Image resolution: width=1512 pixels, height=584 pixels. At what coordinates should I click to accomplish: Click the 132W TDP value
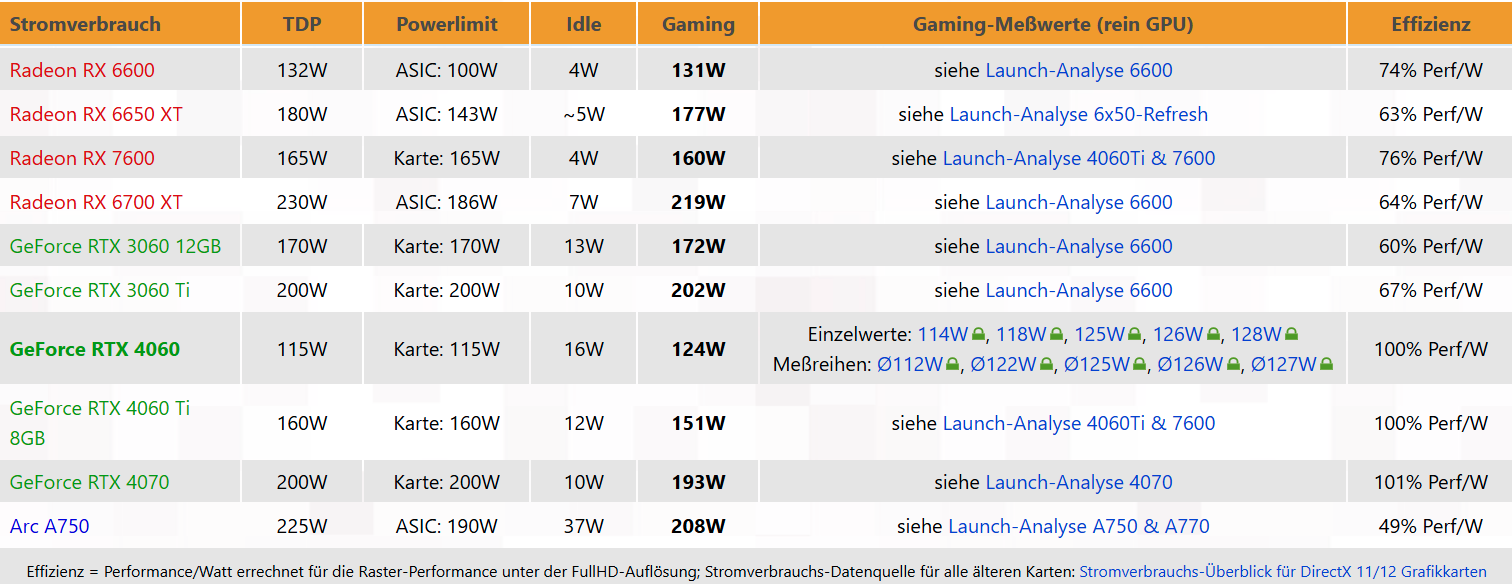pos(302,70)
